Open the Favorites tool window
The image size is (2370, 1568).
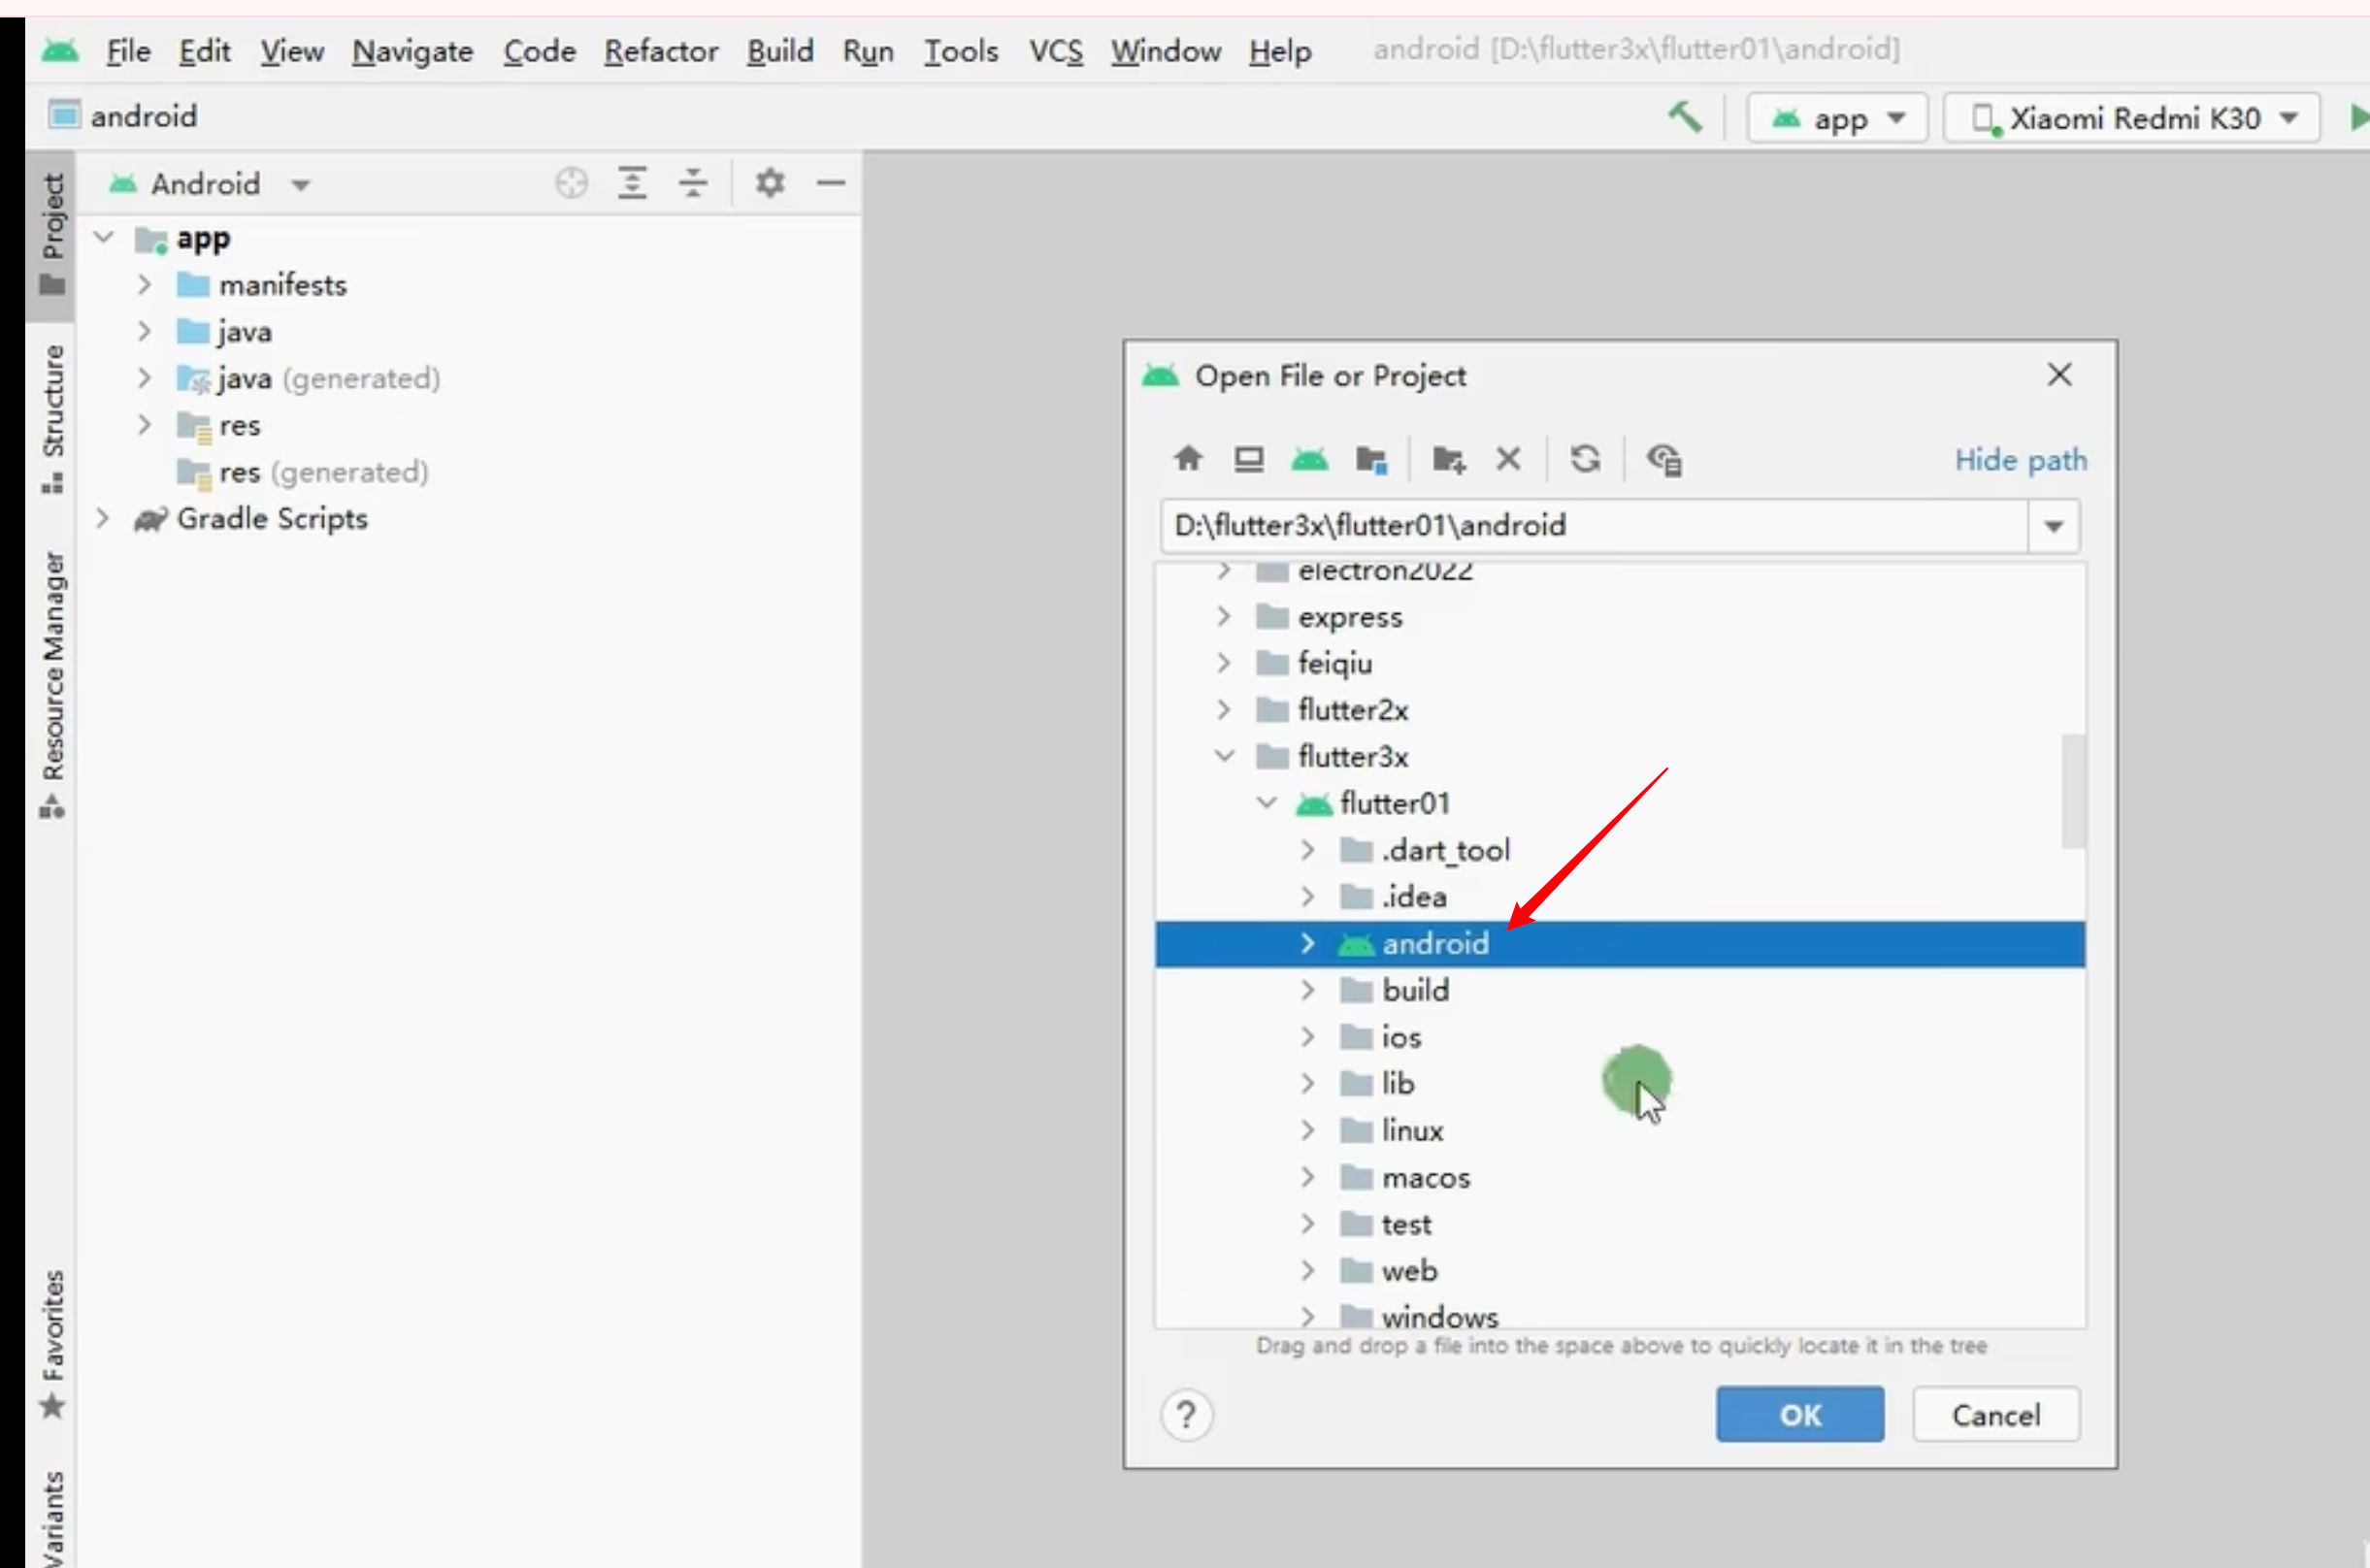pos(52,1345)
